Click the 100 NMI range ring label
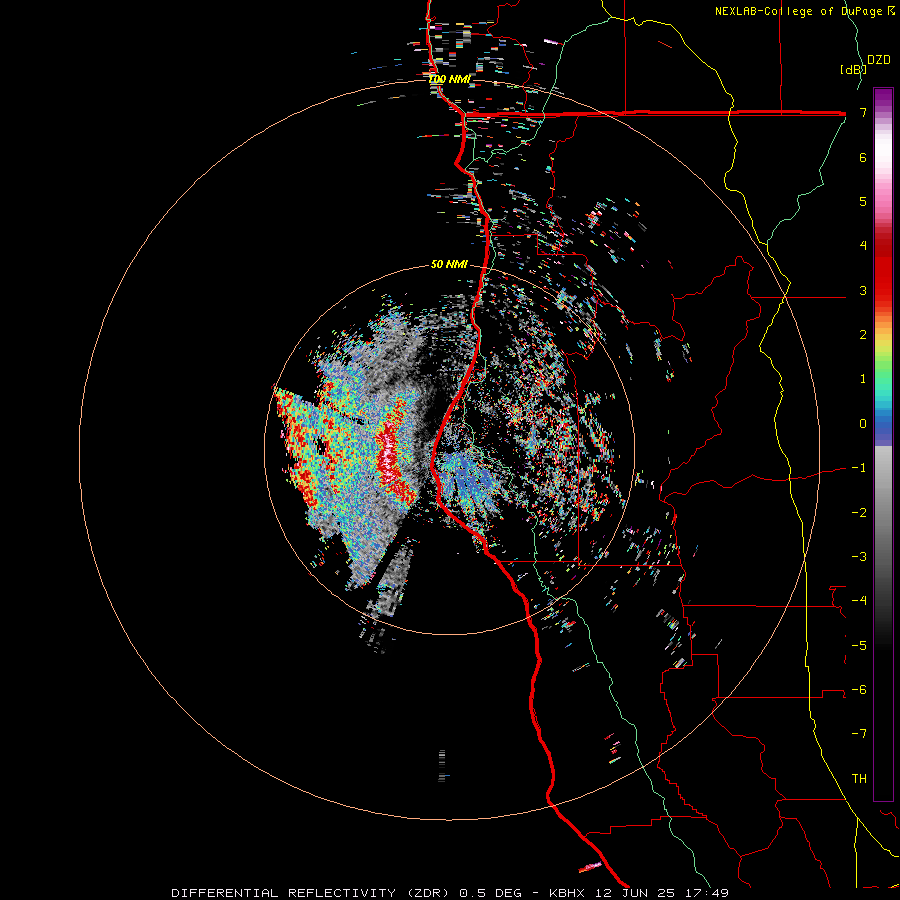This screenshot has width=900, height=900. (x=449, y=79)
